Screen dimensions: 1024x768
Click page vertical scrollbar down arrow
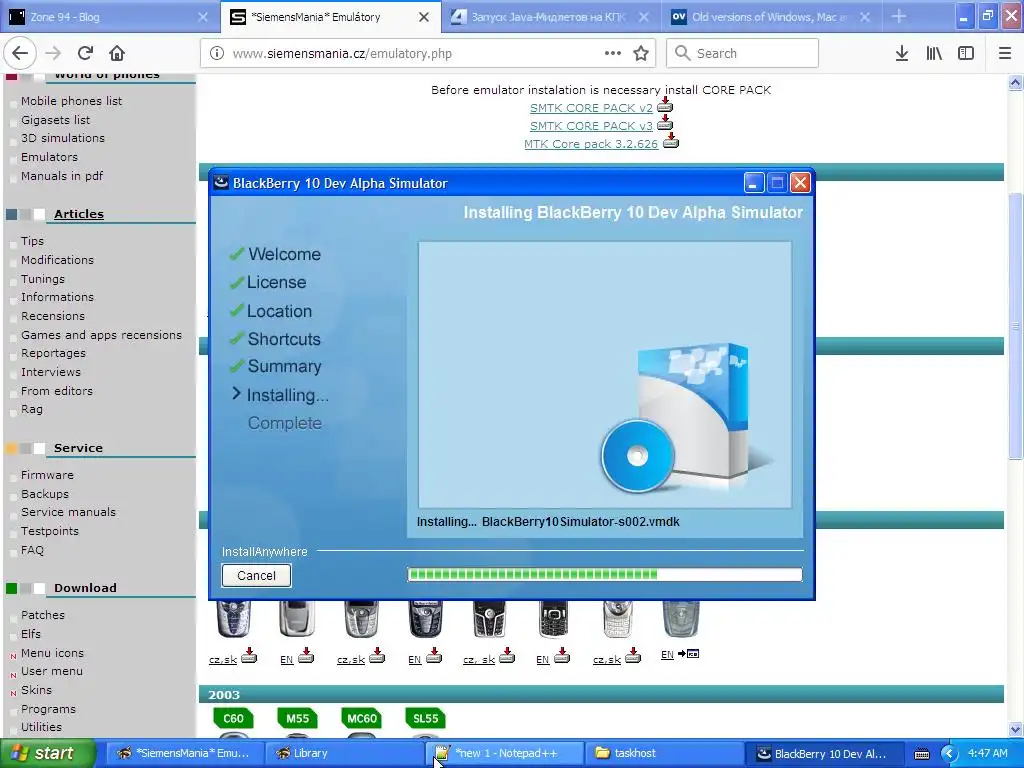pyautogui.click(x=1015, y=729)
